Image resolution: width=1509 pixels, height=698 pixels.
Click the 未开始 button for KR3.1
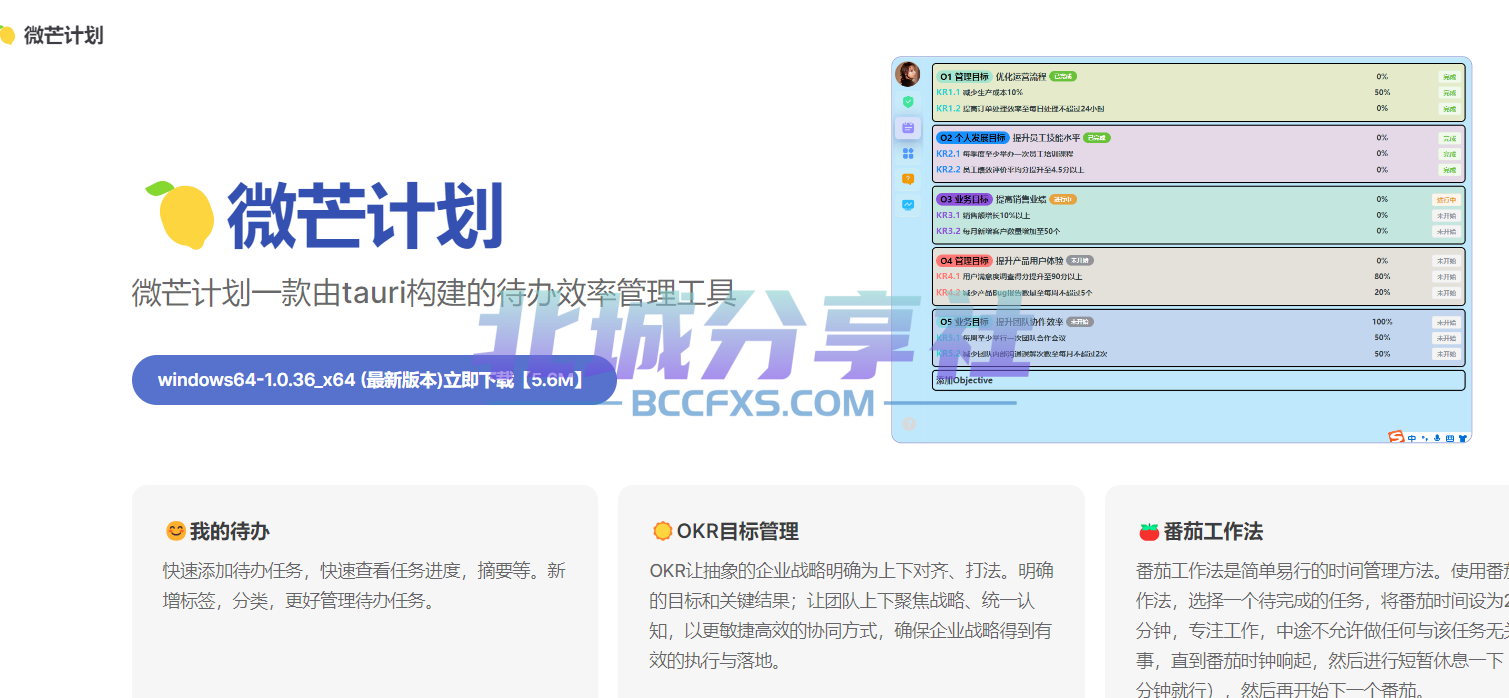click(1446, 215)
